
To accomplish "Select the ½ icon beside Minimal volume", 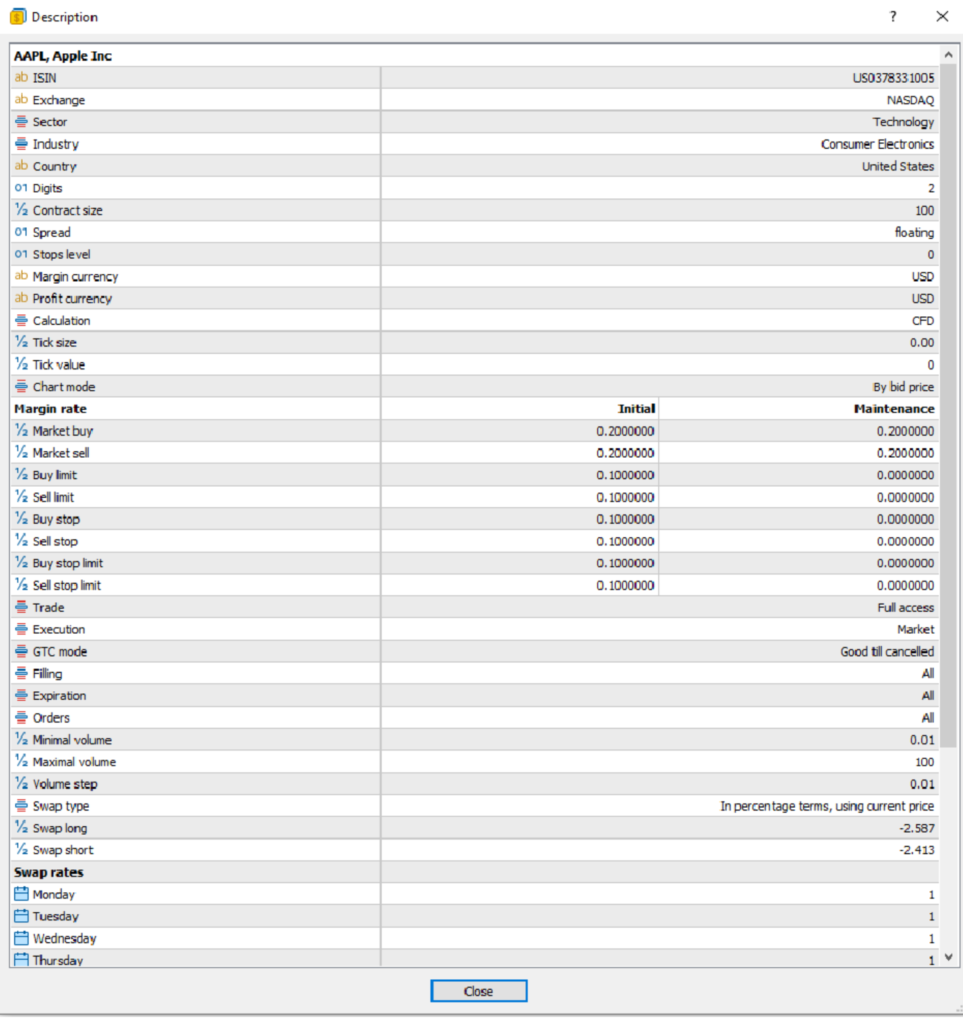I will [22, 740].
